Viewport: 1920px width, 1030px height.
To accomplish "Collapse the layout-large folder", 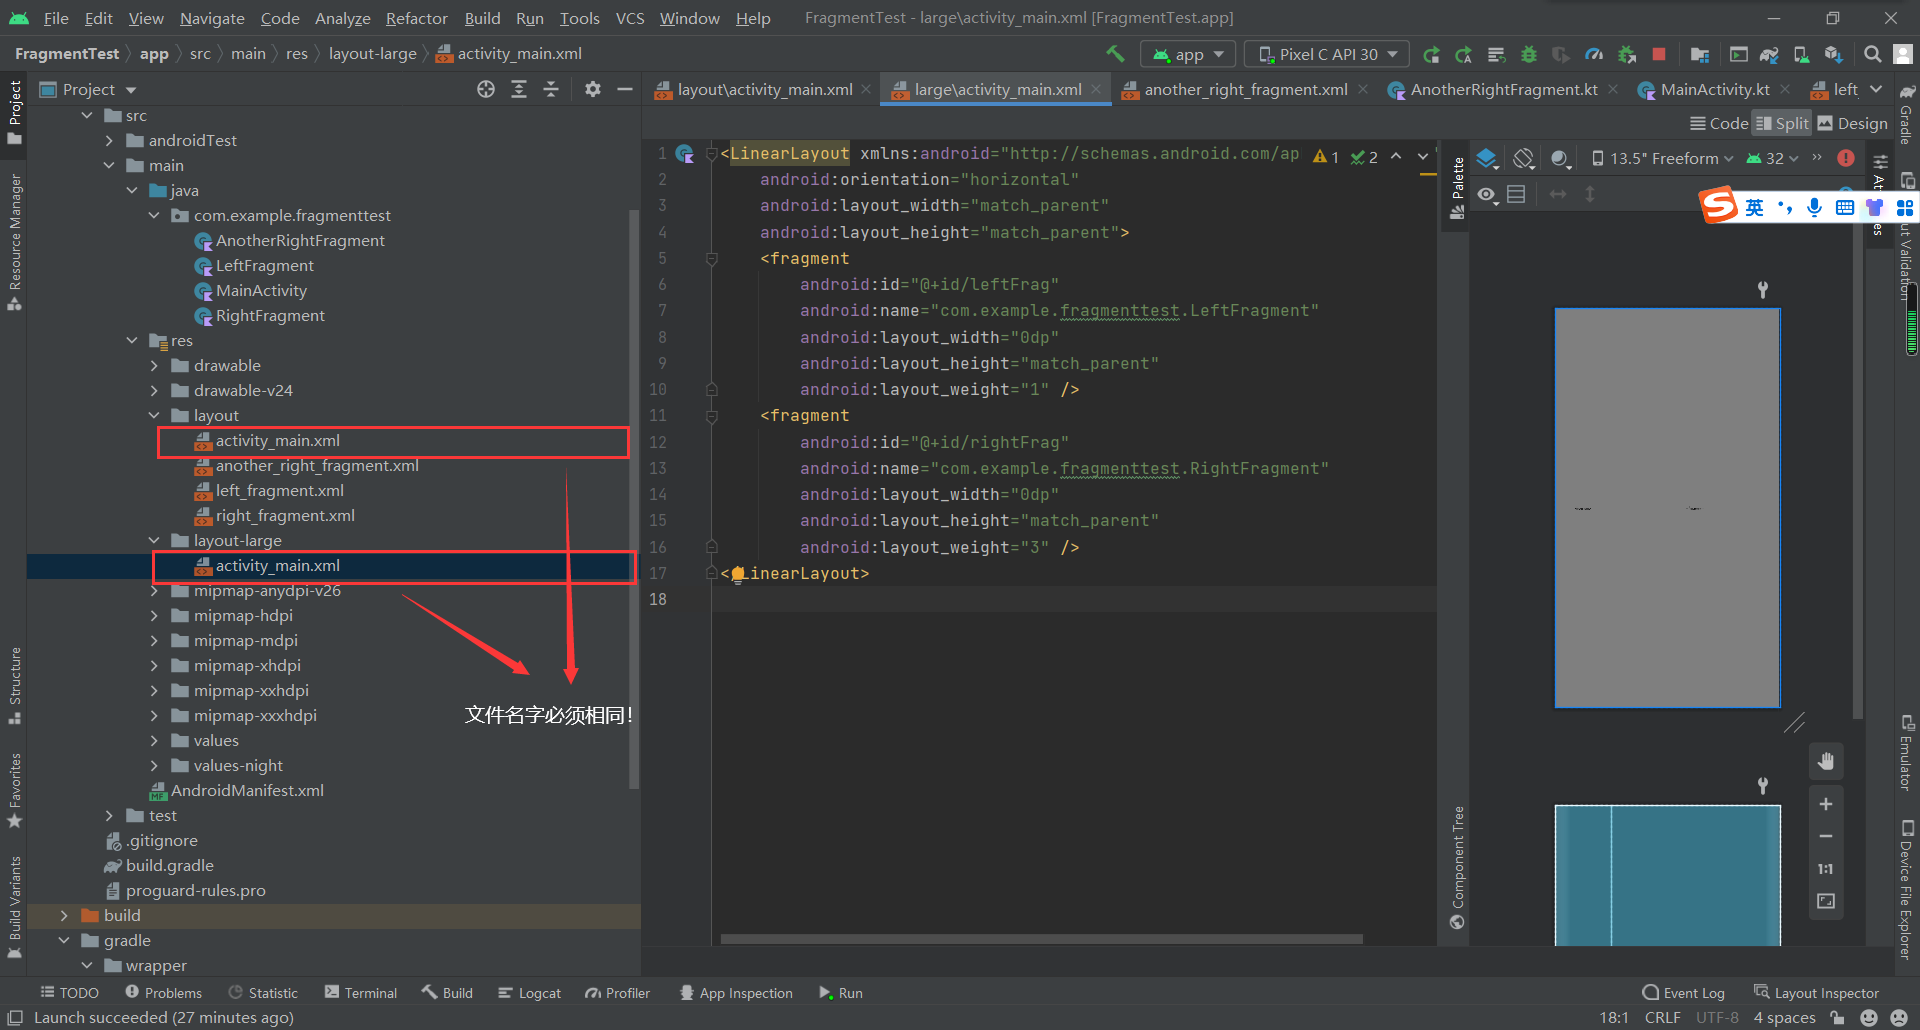I will 154,540.
